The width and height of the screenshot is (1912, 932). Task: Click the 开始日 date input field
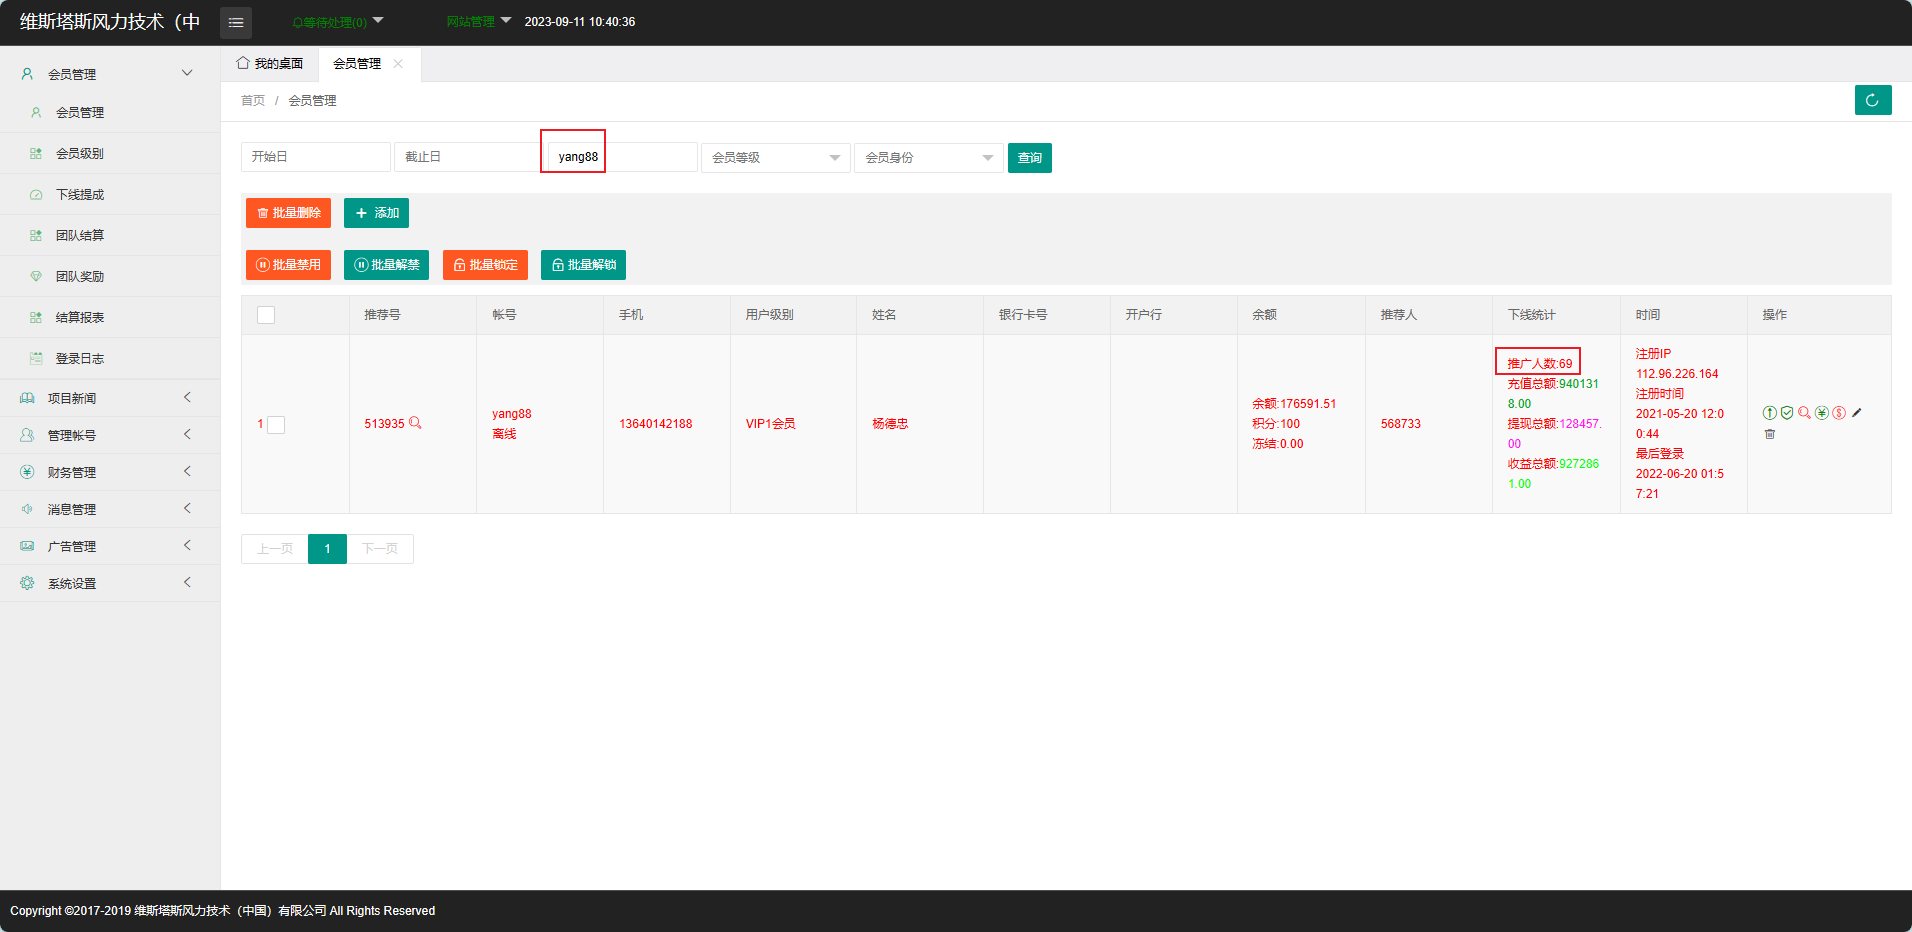pyautogui.click(x=315, y=157)
